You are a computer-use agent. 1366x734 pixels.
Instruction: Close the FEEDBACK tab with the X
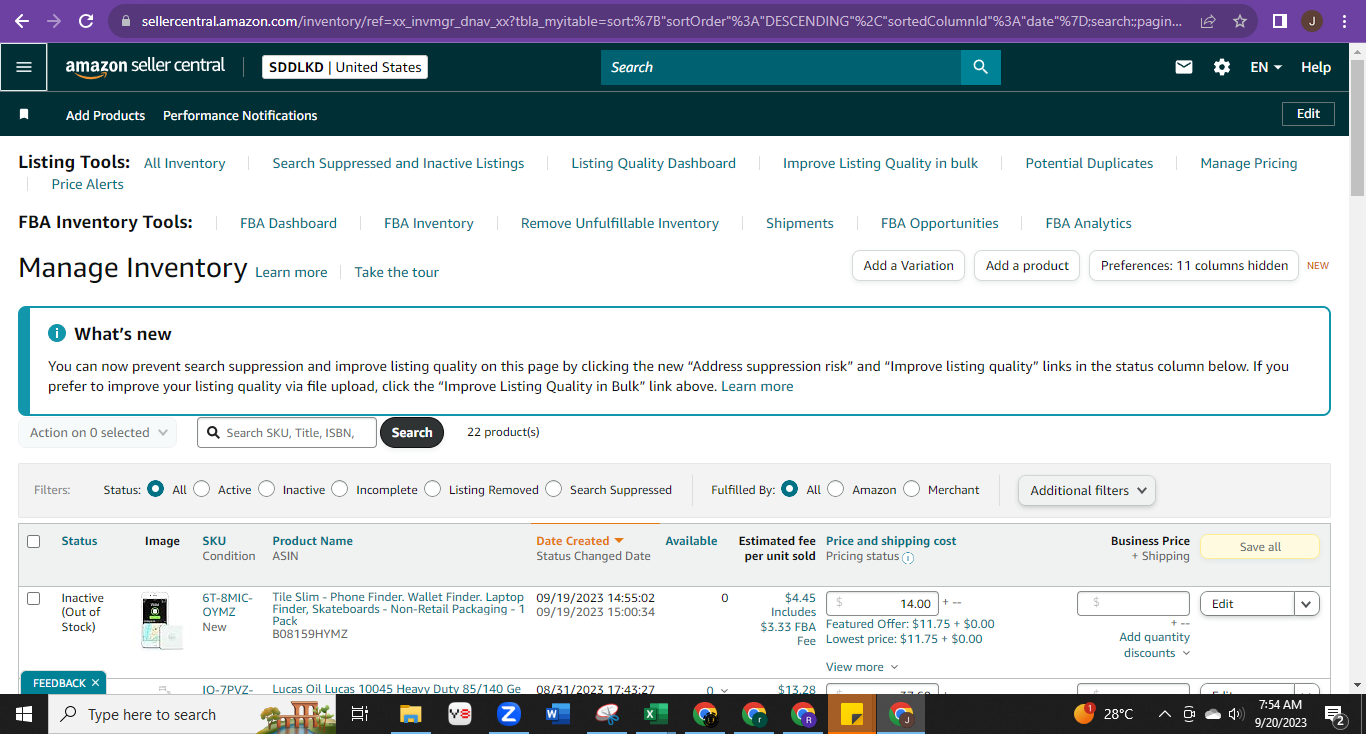point(95,683)
